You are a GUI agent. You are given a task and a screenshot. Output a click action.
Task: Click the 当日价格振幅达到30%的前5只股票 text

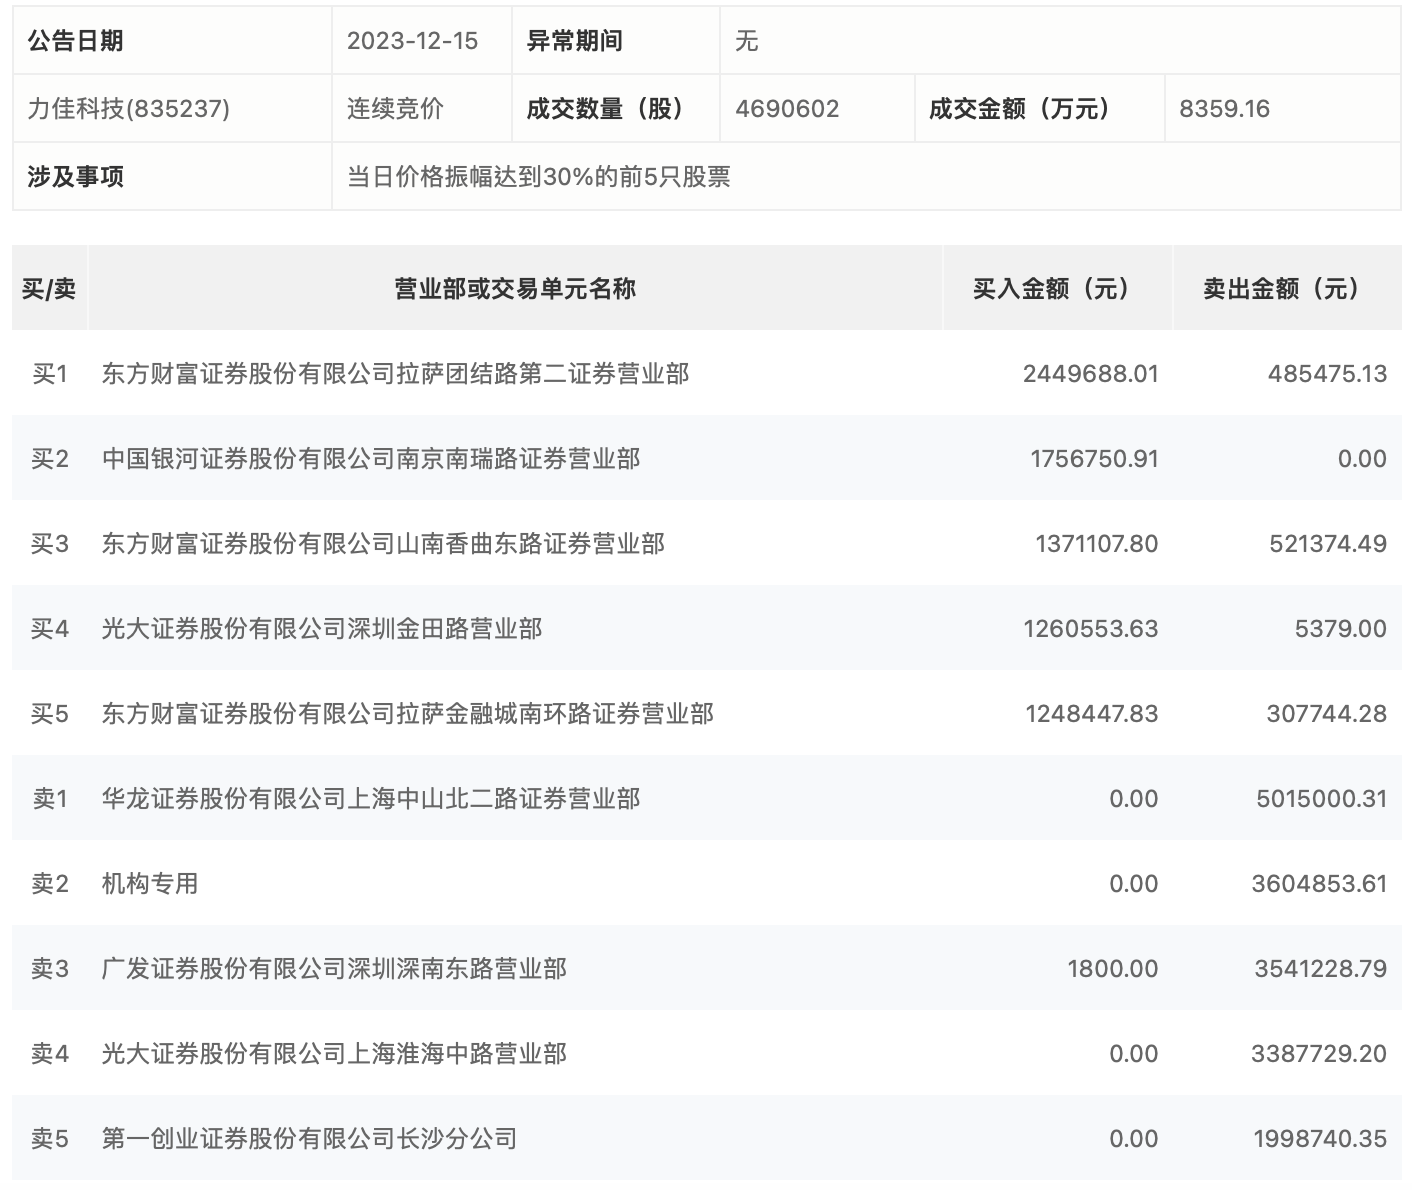coord(539,177)
